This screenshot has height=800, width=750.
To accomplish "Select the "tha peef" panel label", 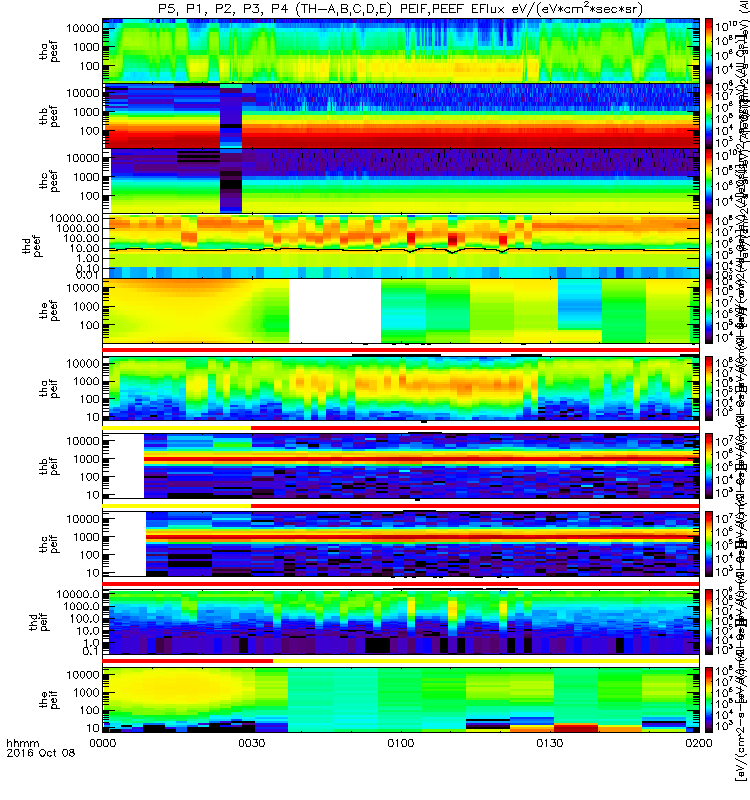I will [49, 52].
